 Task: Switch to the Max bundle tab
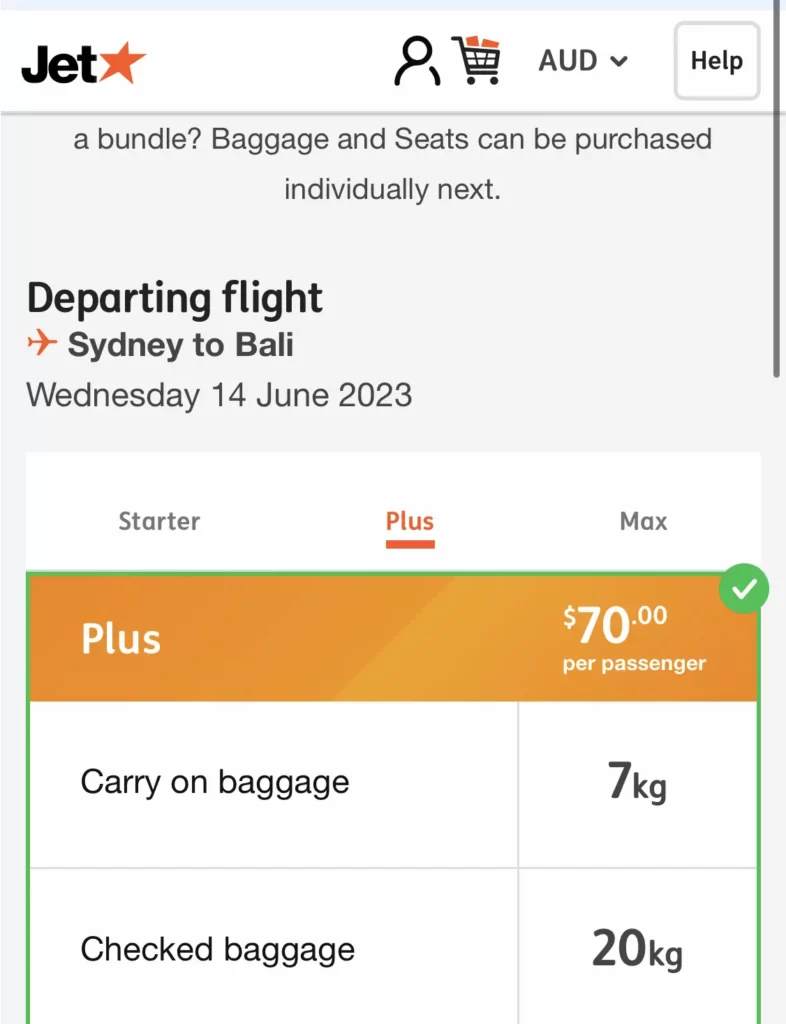click(x=643, y=521)
